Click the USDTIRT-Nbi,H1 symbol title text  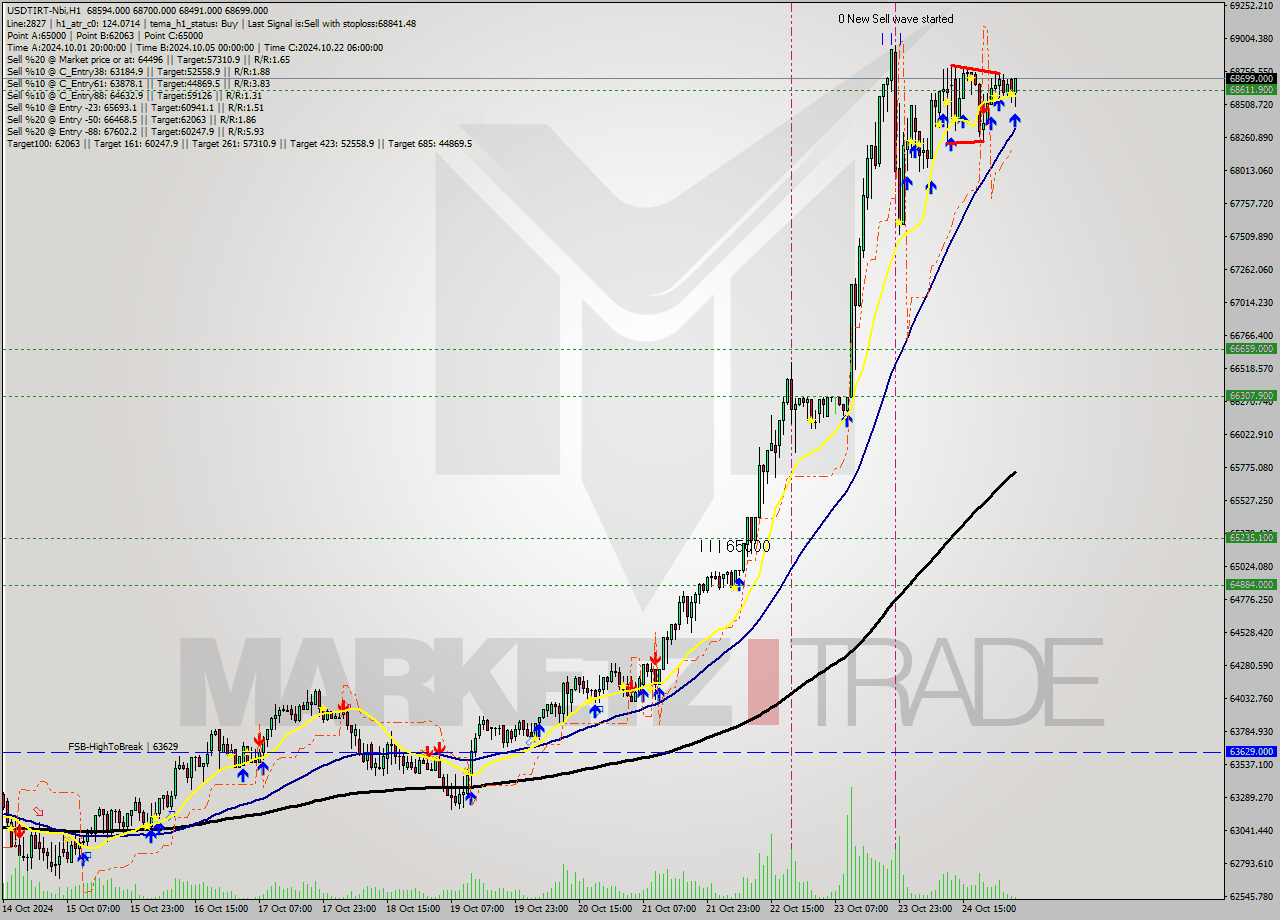coord(43,10)
